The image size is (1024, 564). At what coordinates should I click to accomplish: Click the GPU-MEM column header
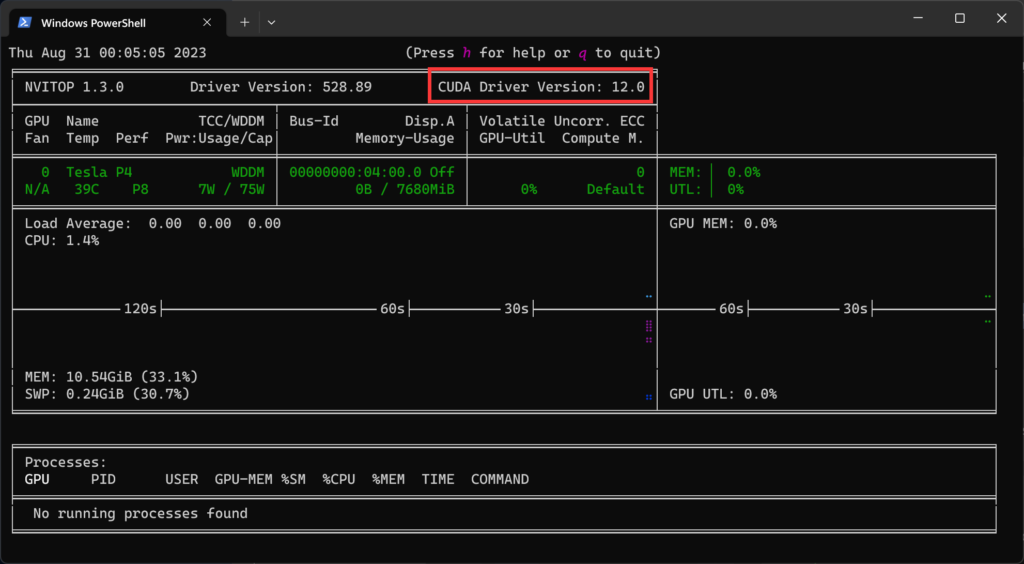point(244,479)
